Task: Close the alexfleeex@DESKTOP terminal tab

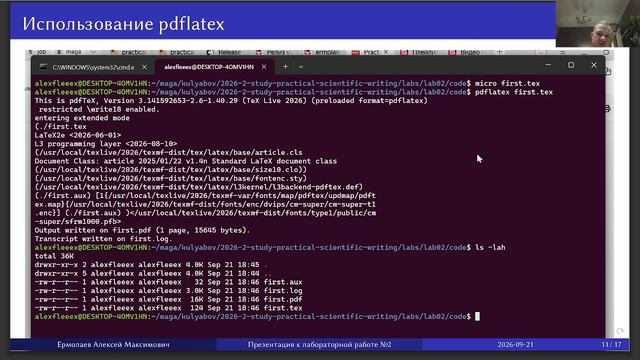Action: [x=264, y=67]
